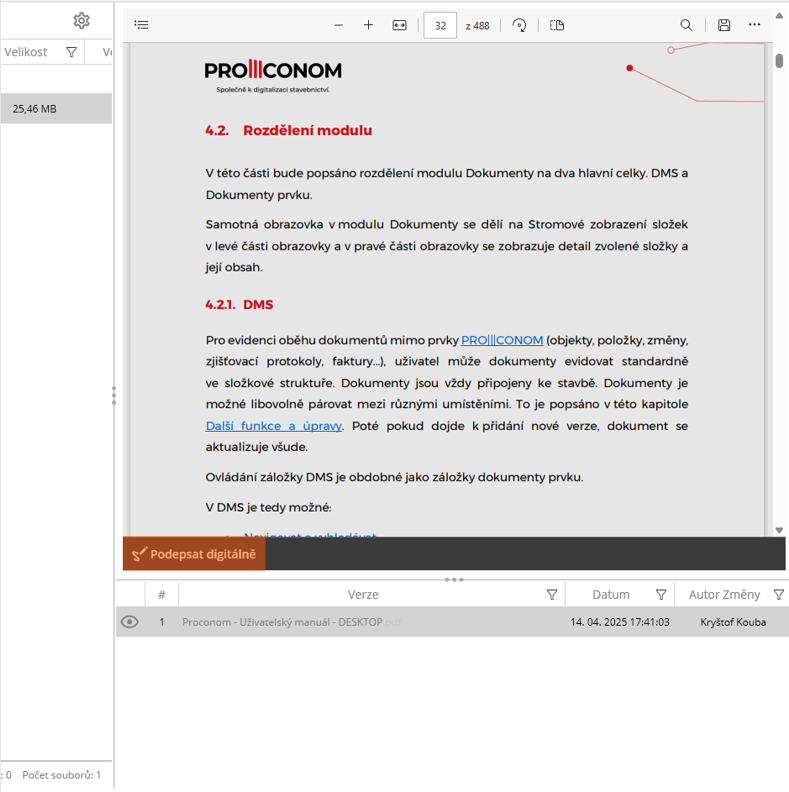Image resolution: width=789 pixels, height=792 pixels.
Task: Click the page number input field
Action: click(x=440, y=25)
